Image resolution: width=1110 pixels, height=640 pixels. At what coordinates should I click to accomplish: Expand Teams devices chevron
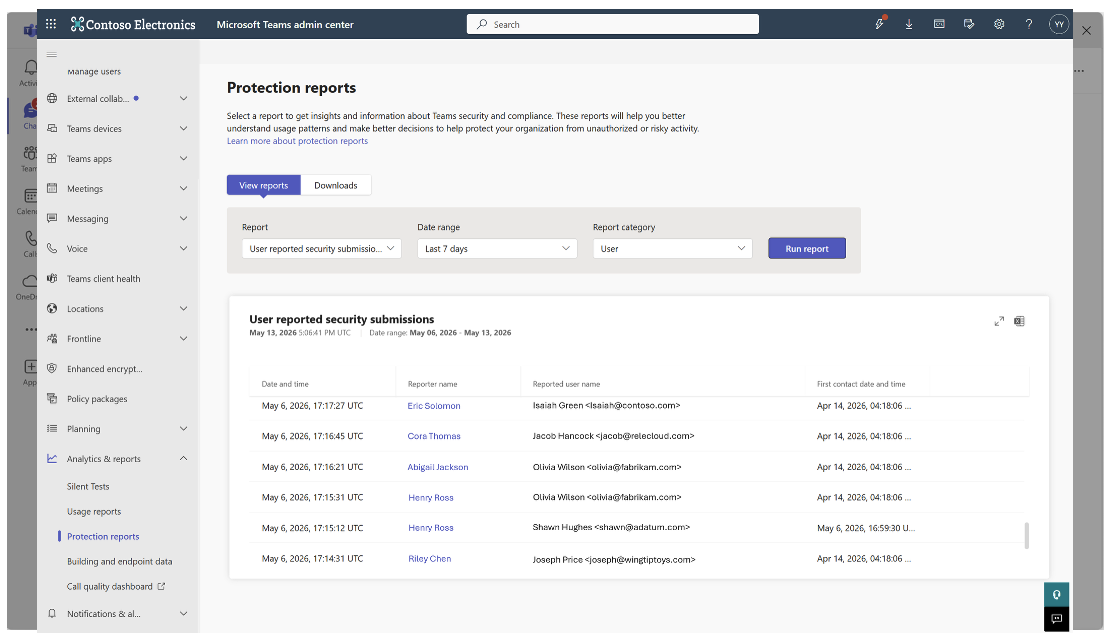(x=183, y=128)
